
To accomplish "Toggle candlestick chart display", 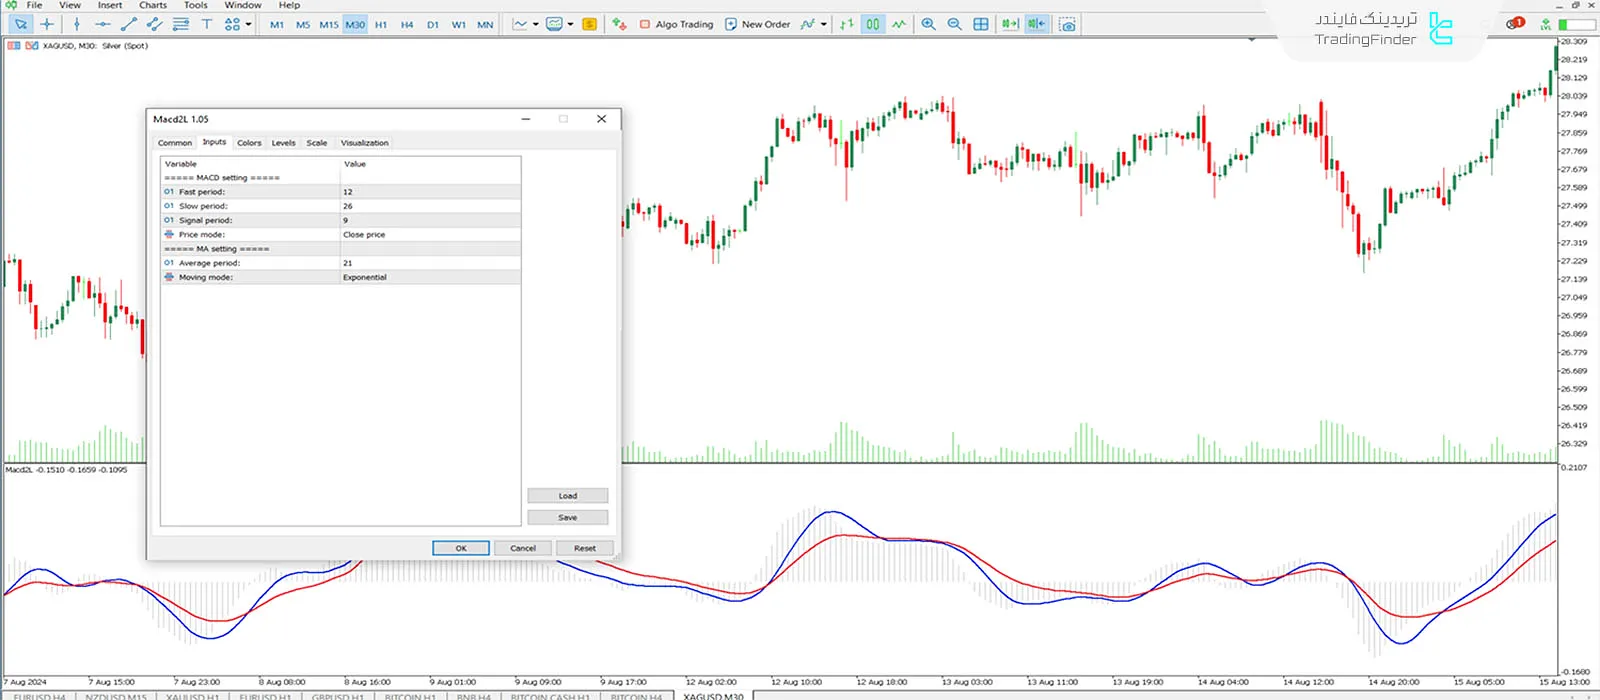I will (x=873, y=24).
